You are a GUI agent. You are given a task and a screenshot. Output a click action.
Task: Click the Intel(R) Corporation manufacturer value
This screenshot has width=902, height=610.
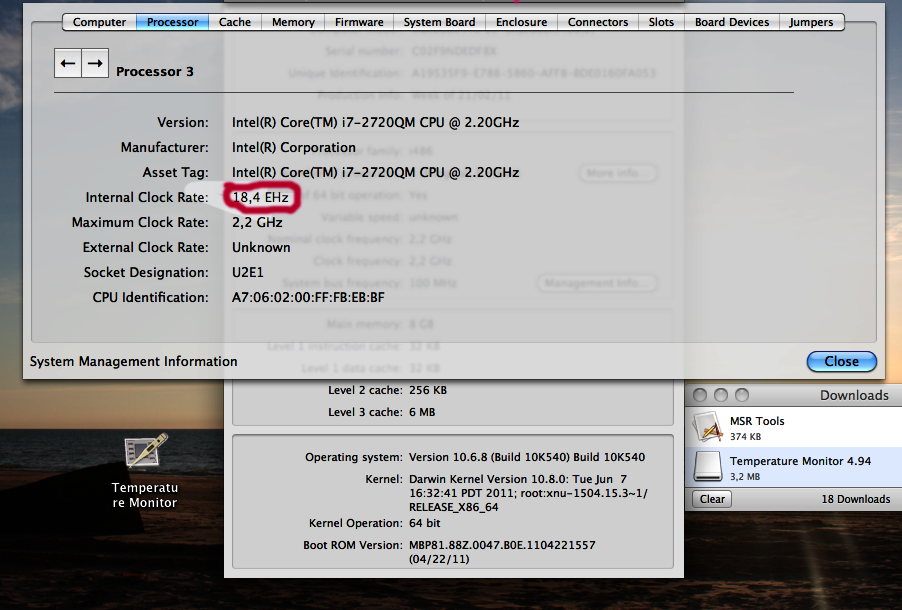[x=294, y=147]
